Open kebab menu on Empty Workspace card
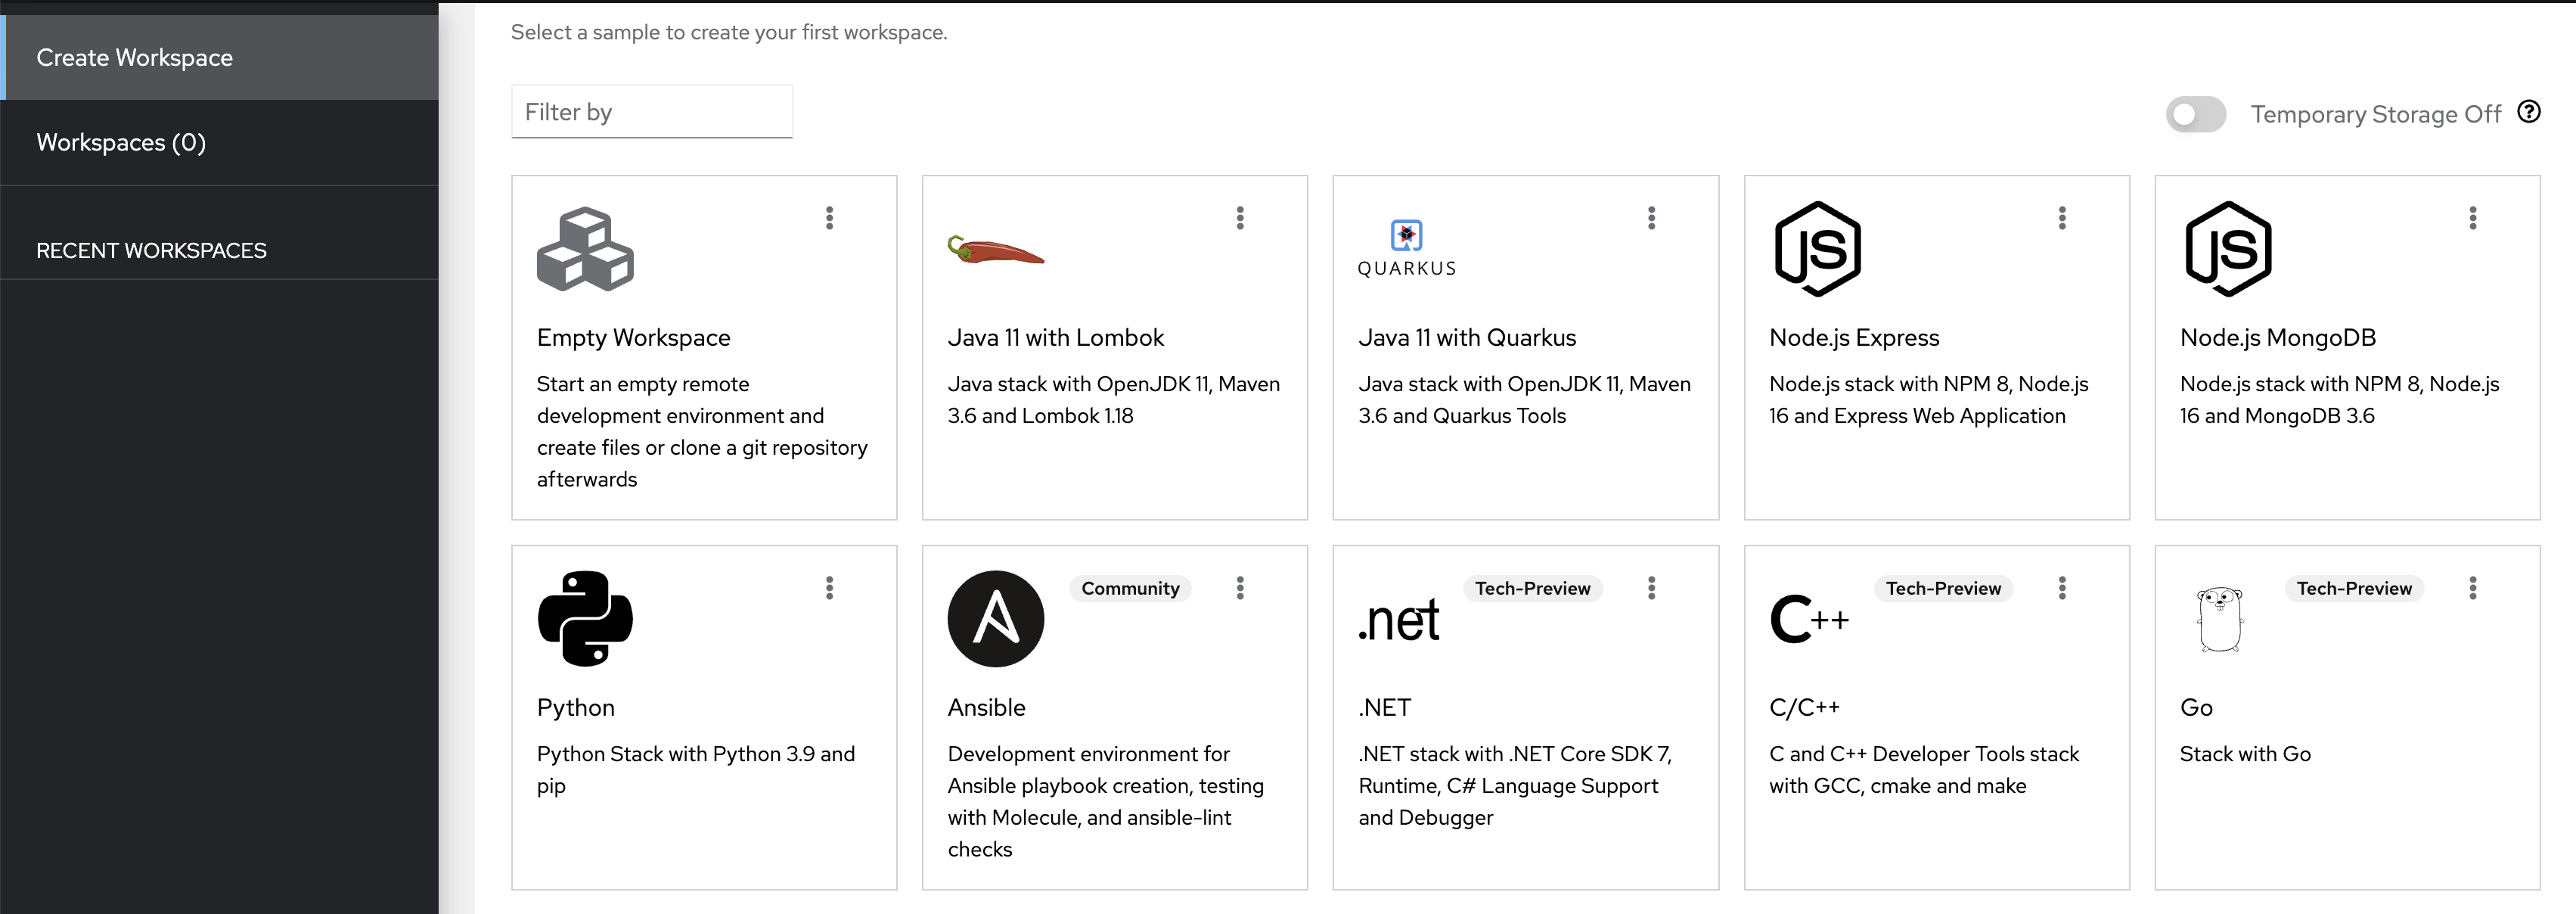This screenshot has height=914, width=2576. (x=829, y=218)
